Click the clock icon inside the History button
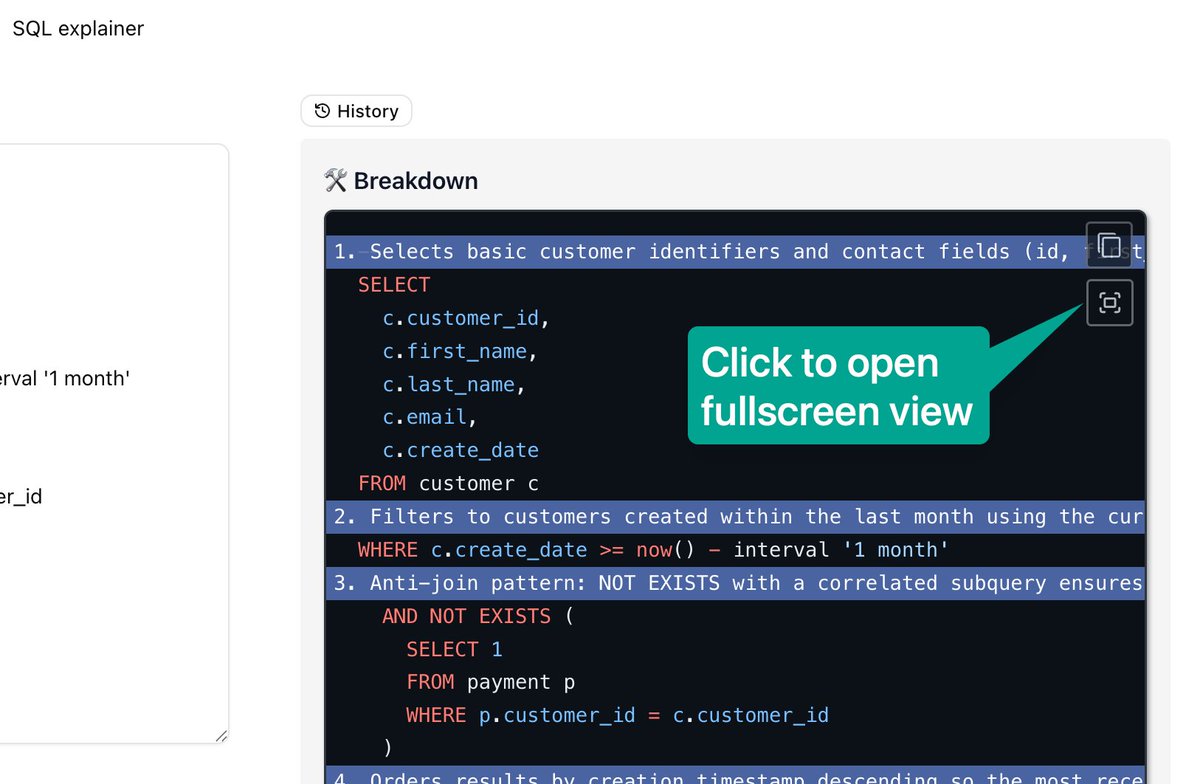 click(x=321, y=111)
